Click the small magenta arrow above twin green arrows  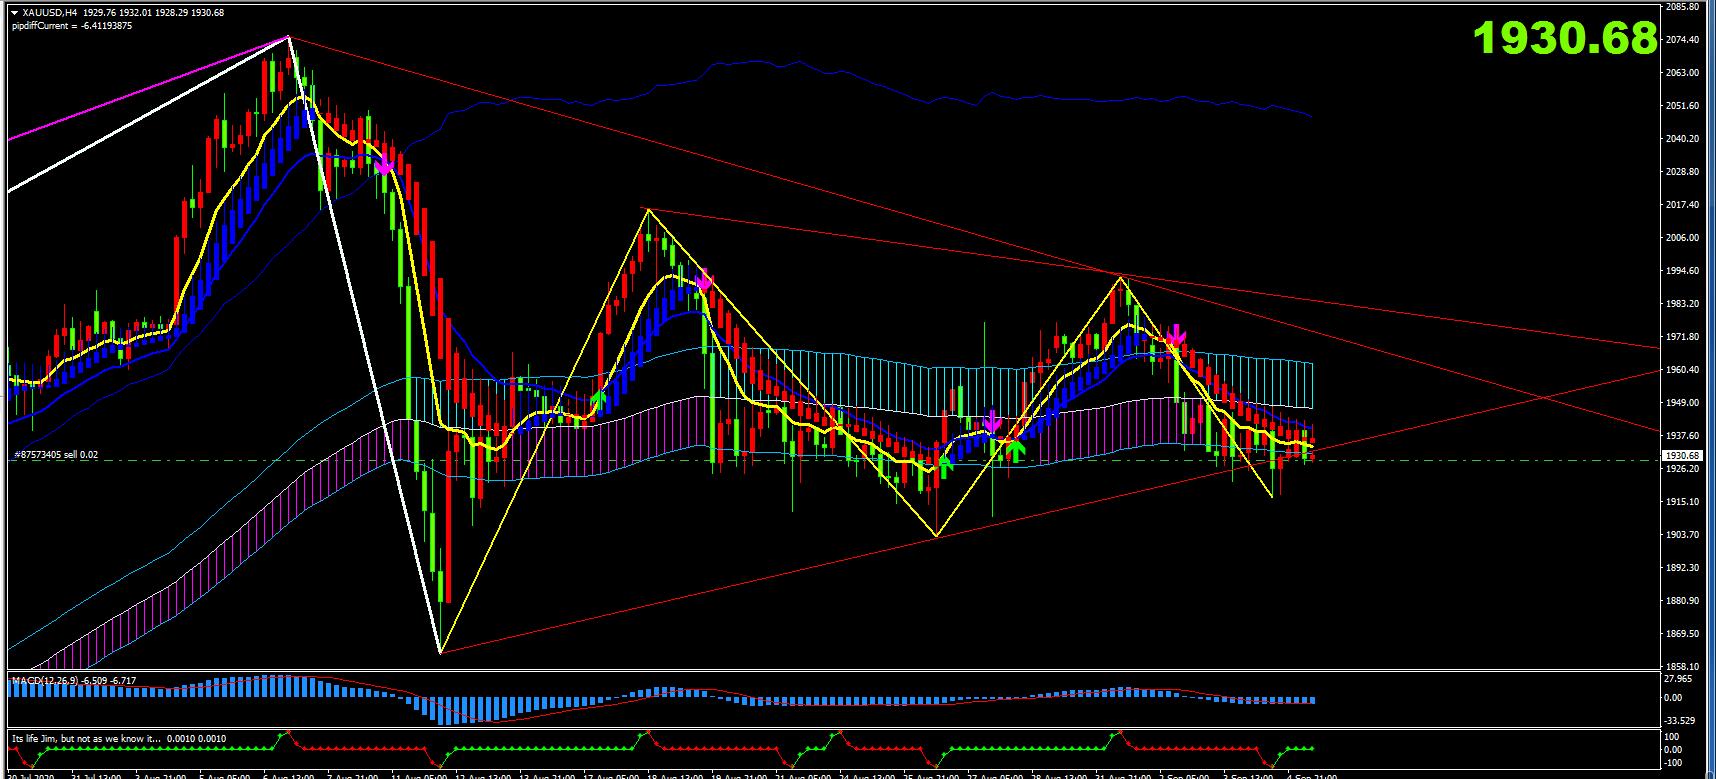tap(992, 422)
